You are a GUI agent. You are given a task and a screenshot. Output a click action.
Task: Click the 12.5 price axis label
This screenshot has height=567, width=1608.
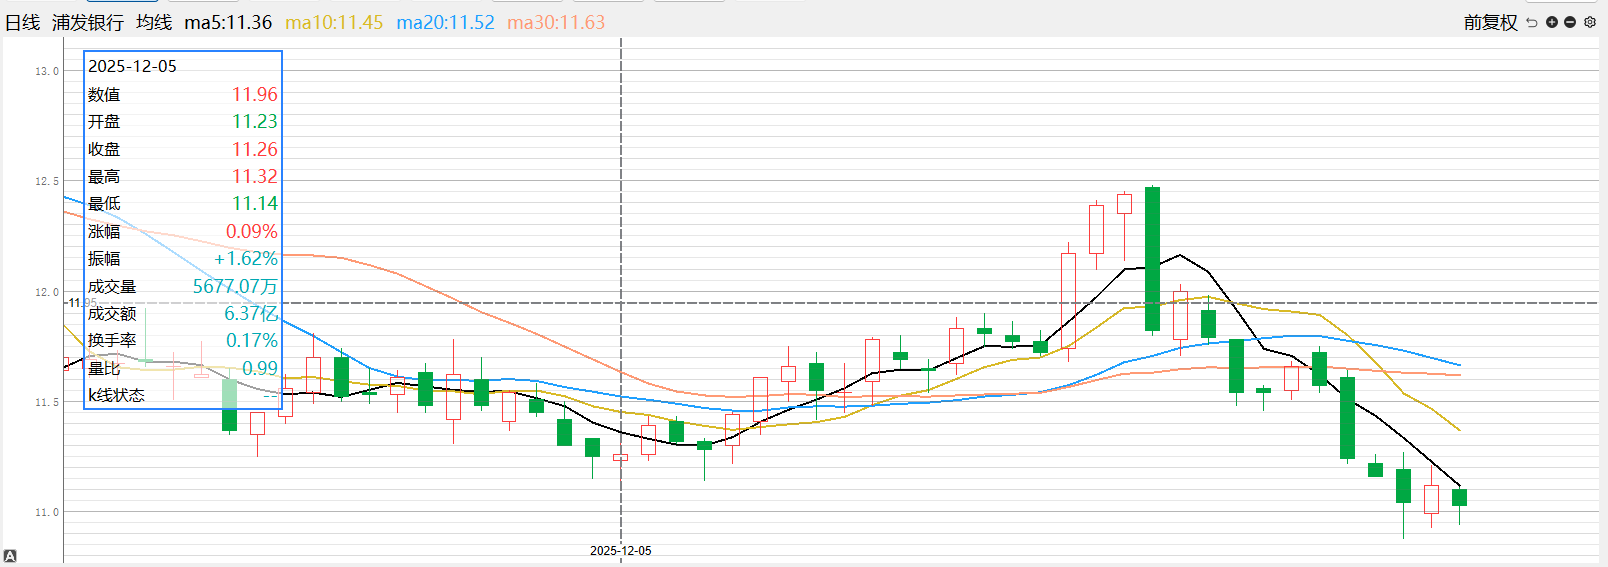(x=47, y=181)
